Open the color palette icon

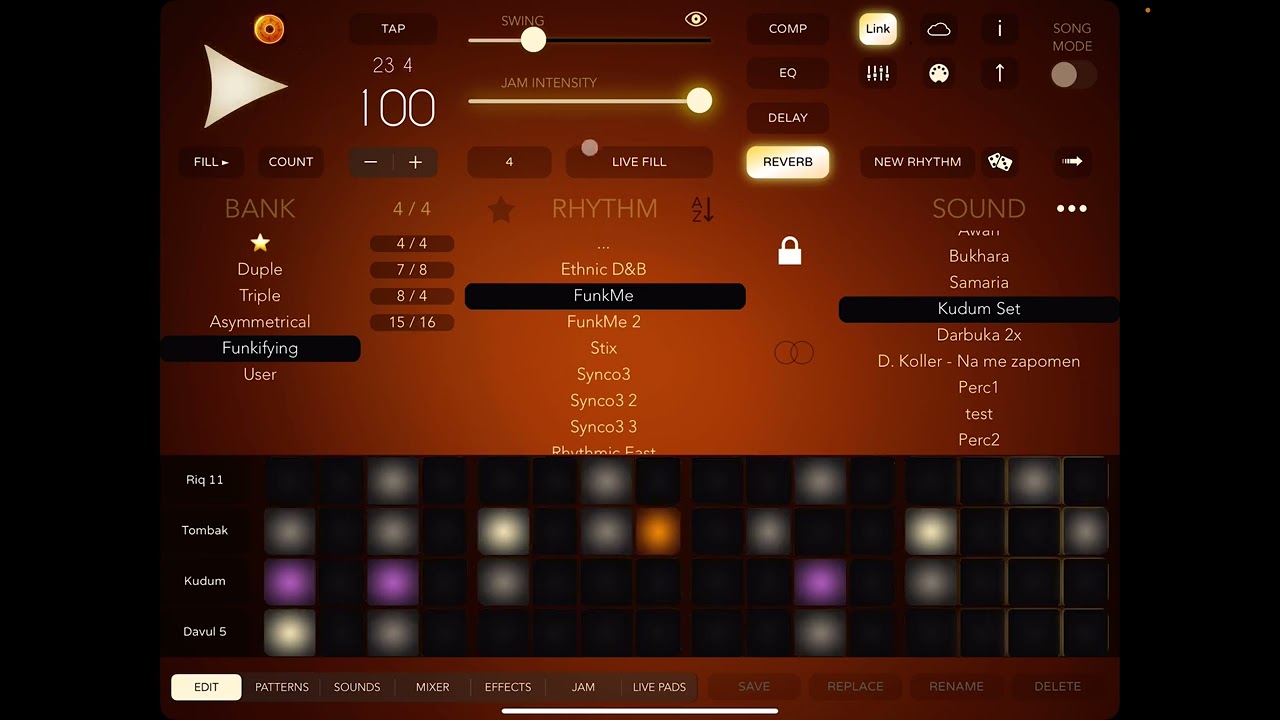(x=939, y=74)
